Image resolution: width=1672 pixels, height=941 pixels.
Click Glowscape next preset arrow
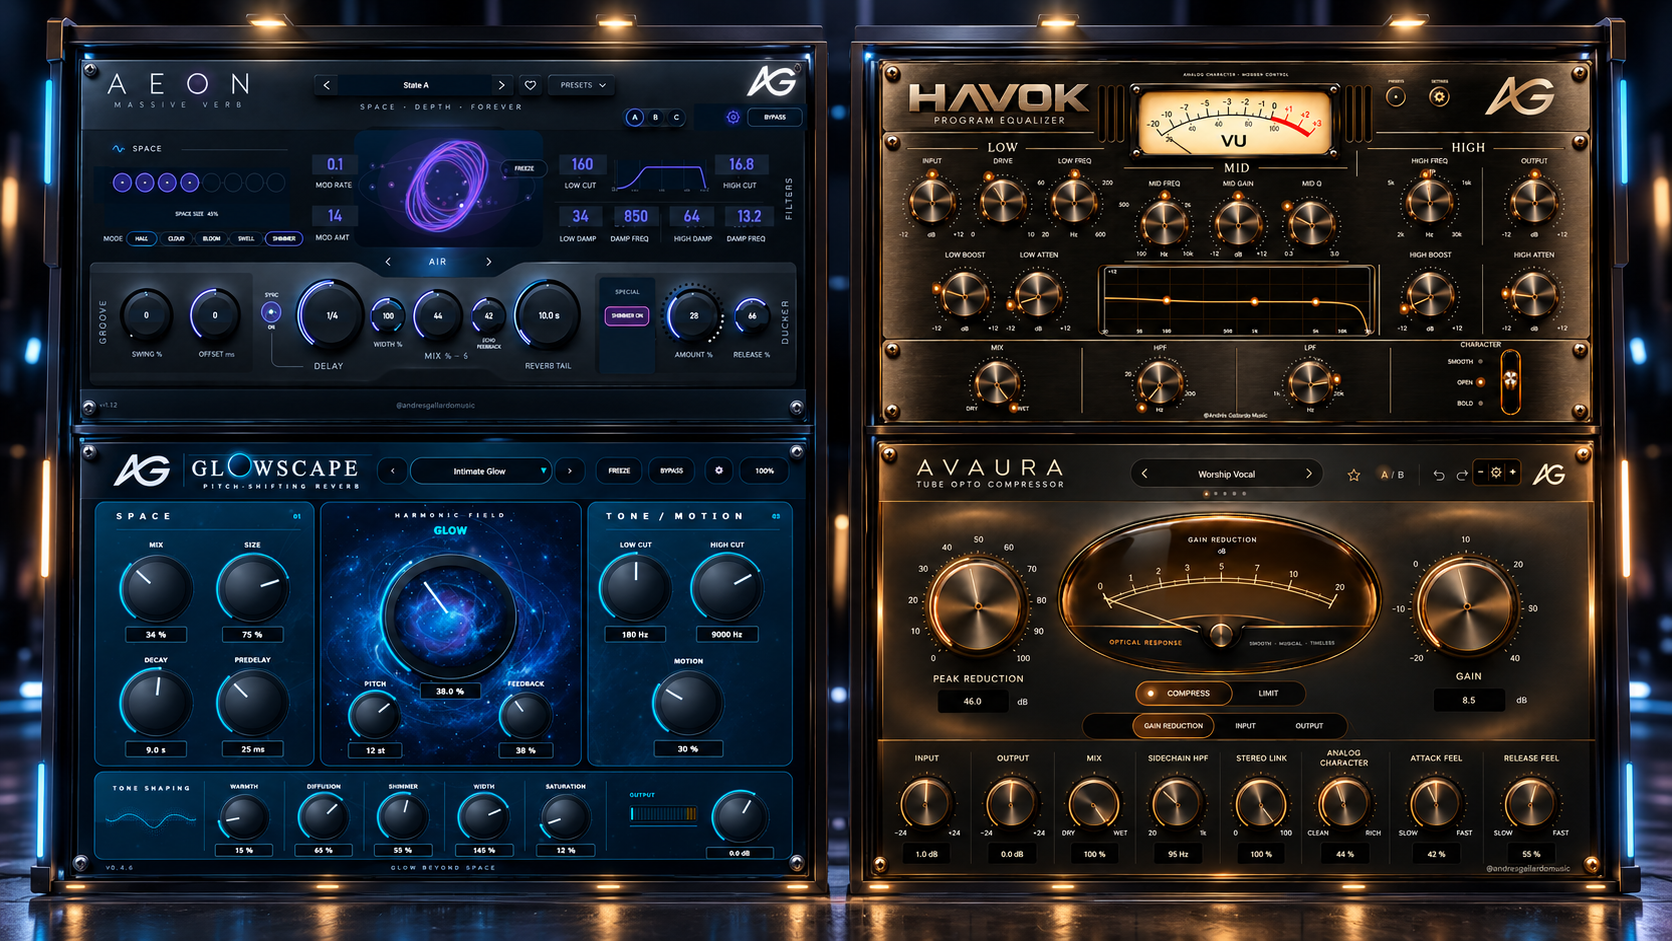570,471
